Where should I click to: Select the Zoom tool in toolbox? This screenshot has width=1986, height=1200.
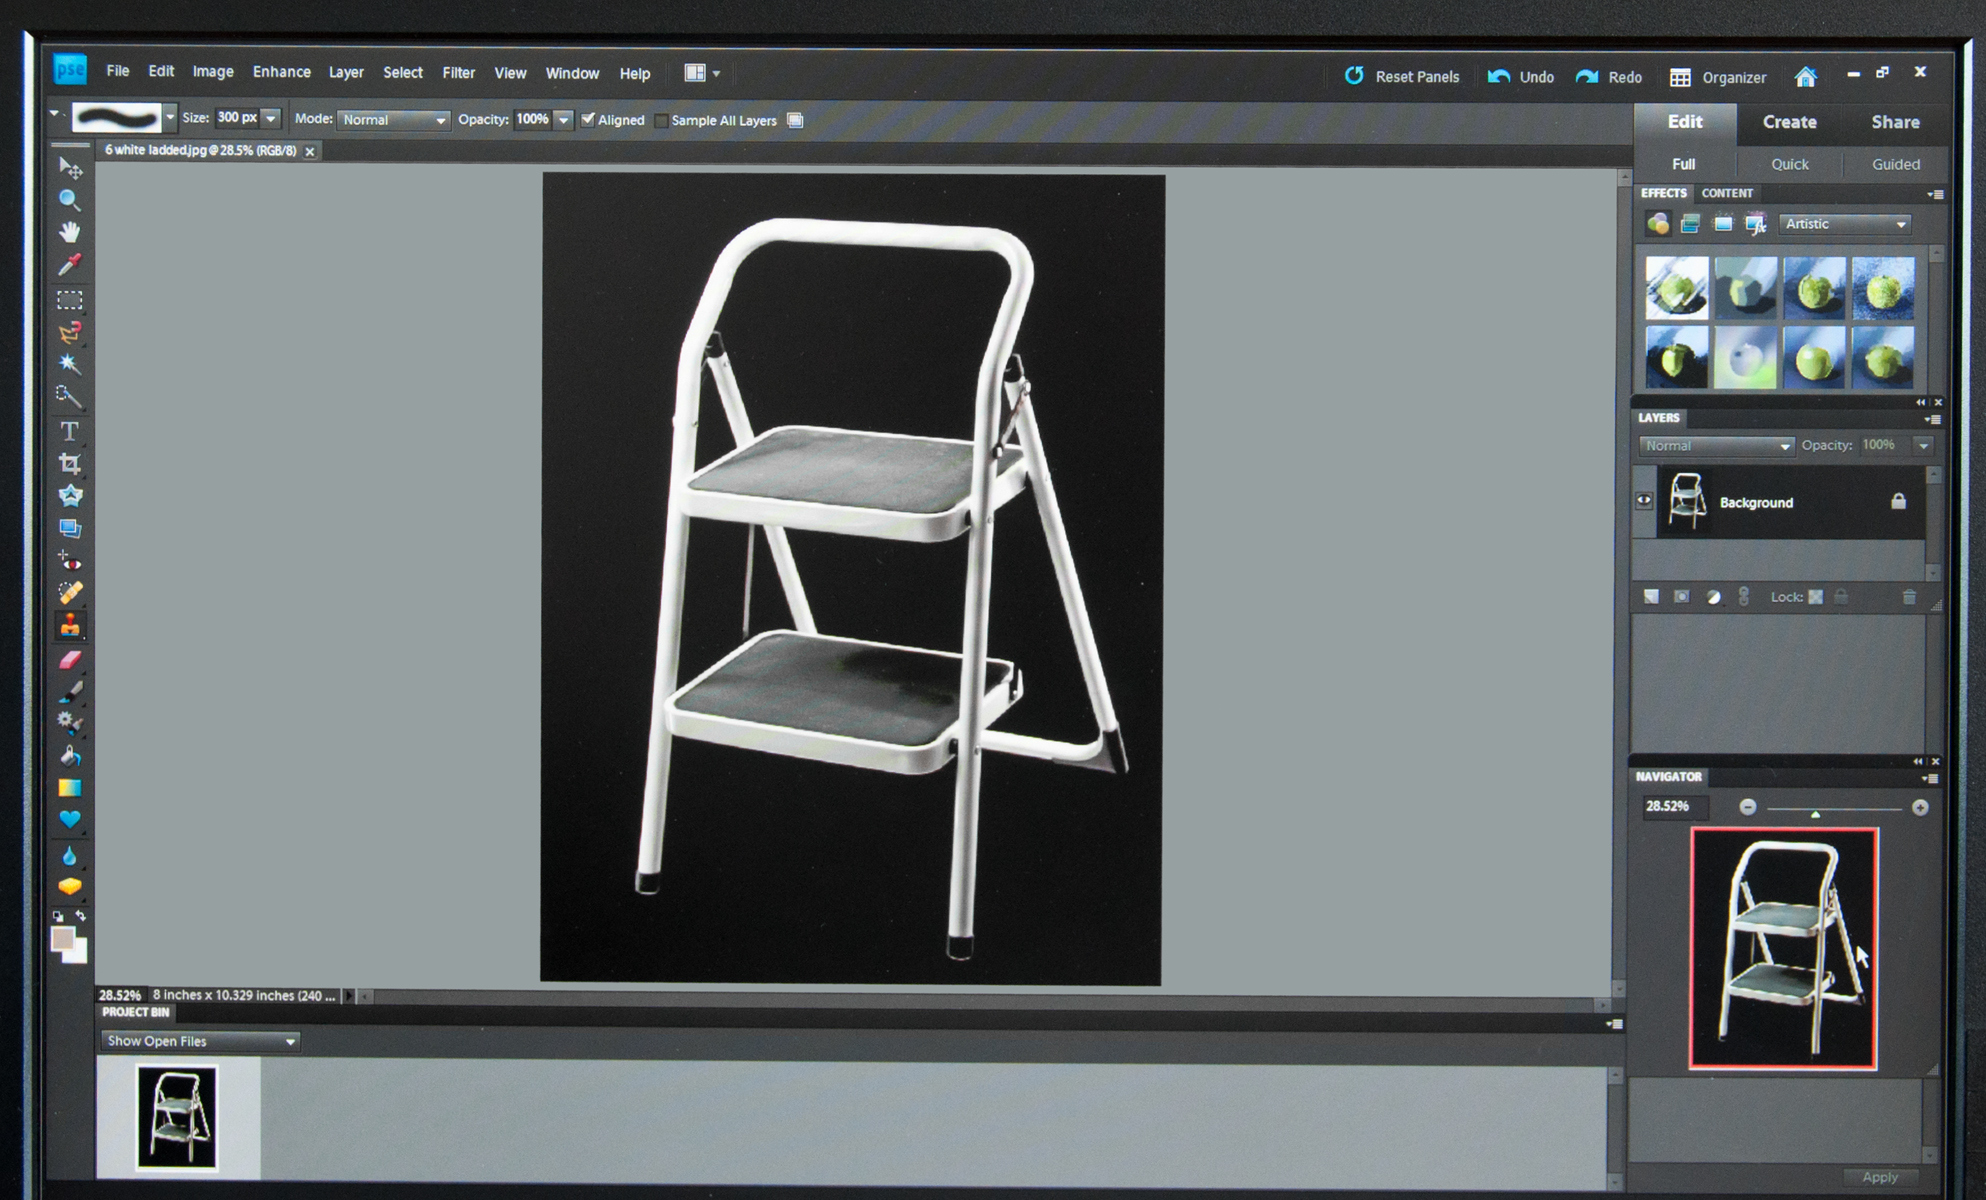coord(69,200)
